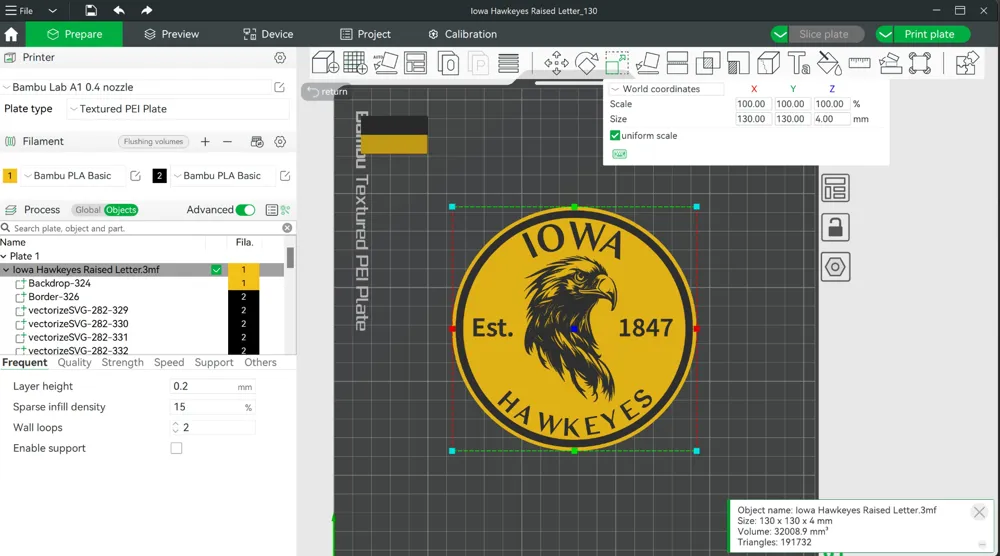Image resolution: width=1000 pixels, height=556 pixels.
Task: Click the Variable layer height icon
Action: (508, 64)
